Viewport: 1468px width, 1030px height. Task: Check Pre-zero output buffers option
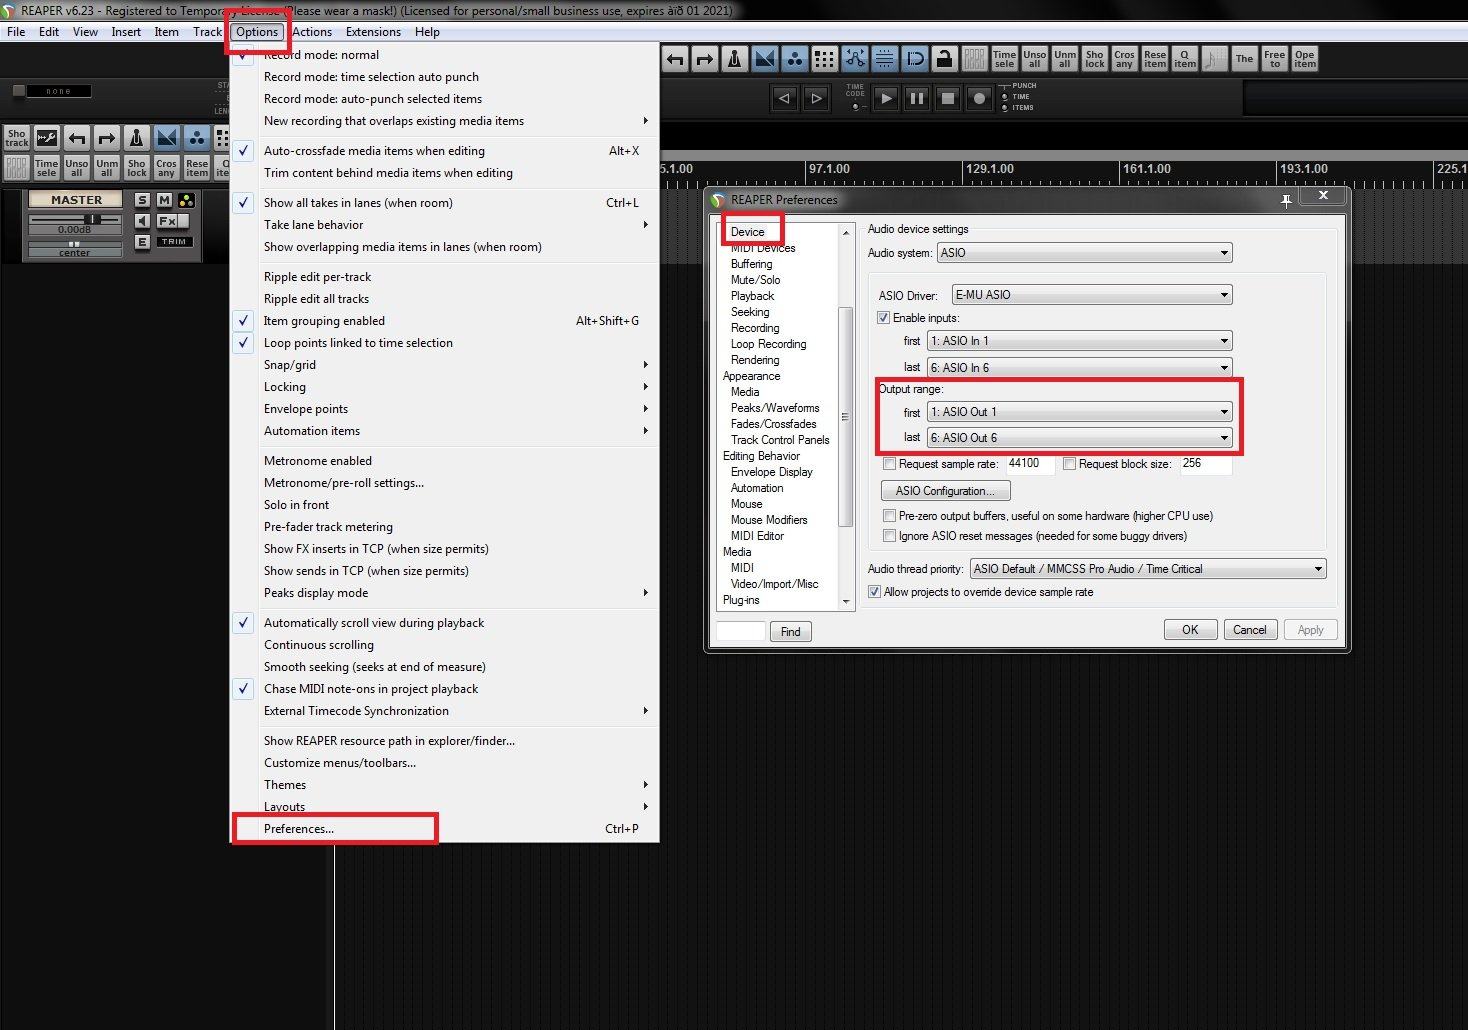click(889, 516)
